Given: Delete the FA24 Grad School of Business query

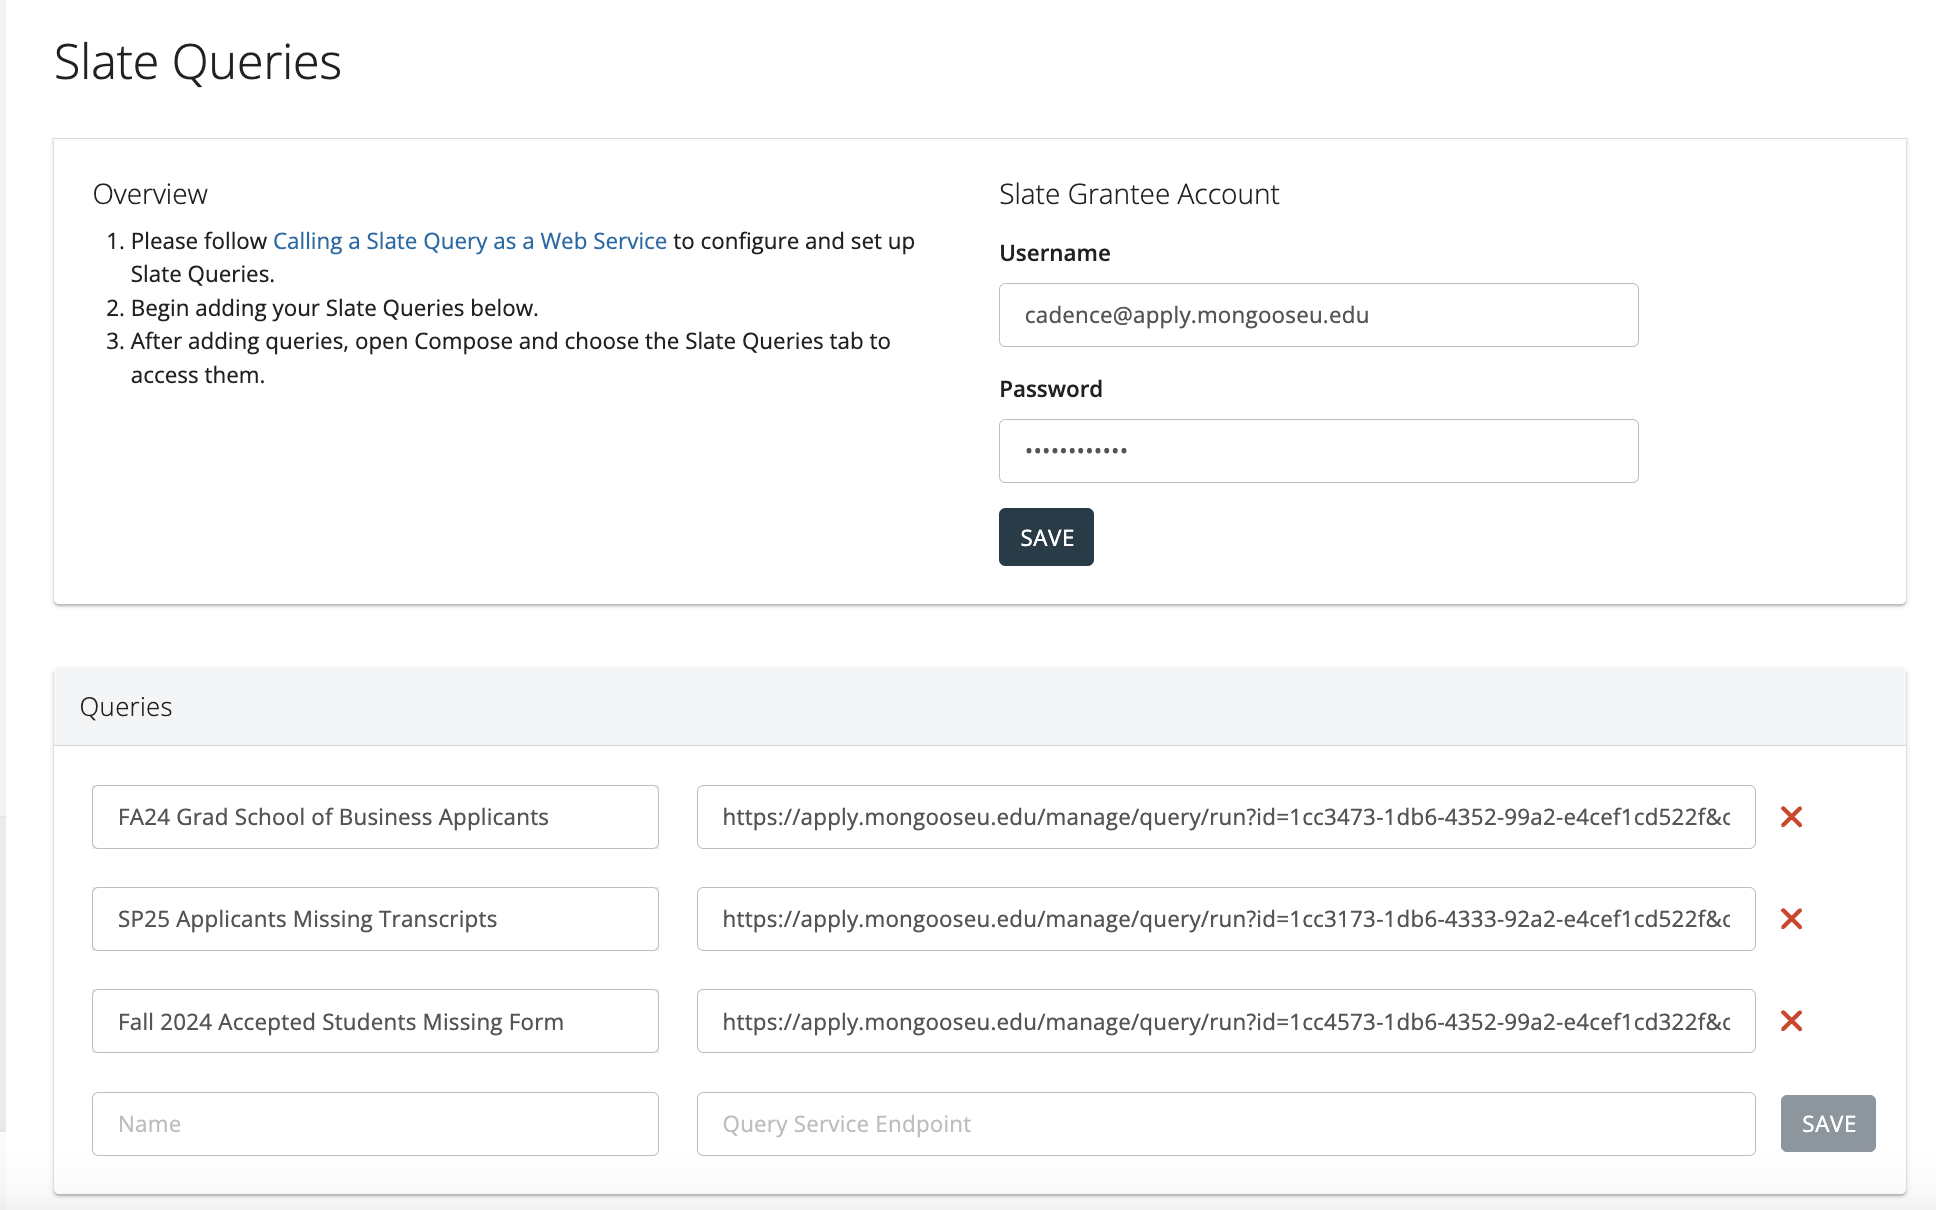Looking at the screenshot, I should (1791, 817).
